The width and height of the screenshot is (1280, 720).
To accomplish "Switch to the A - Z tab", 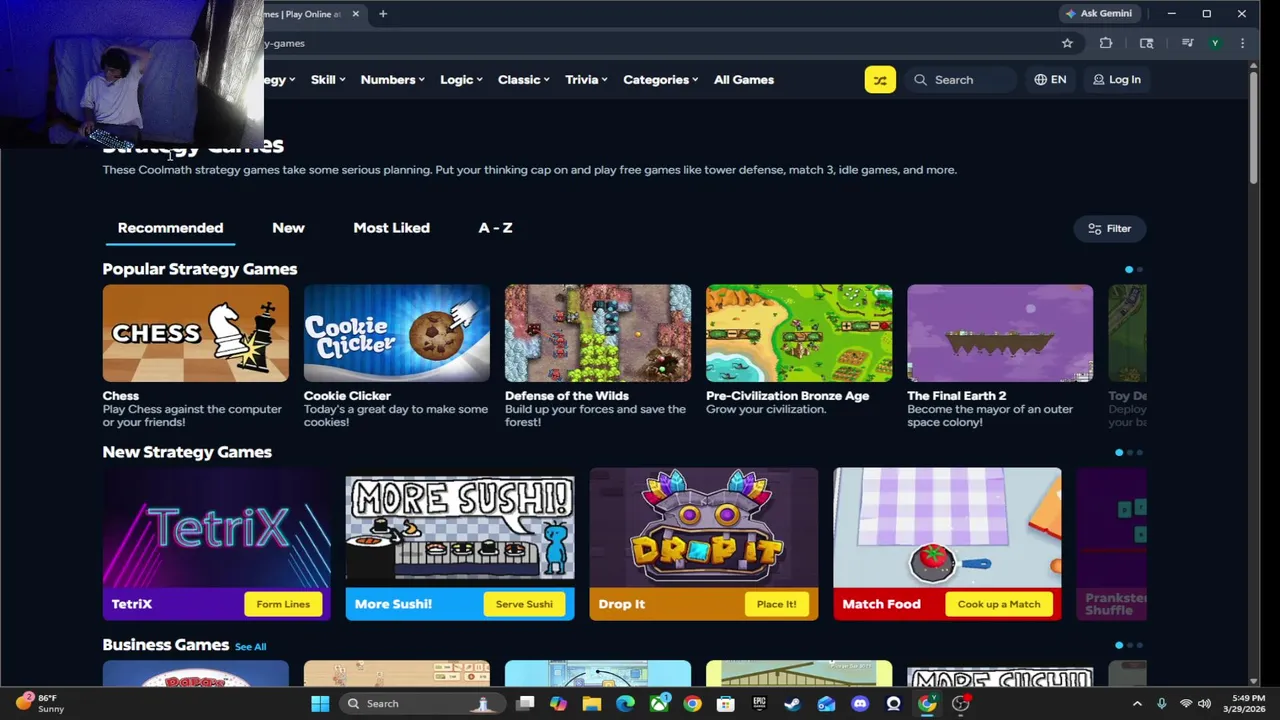I will click(495, 228).
